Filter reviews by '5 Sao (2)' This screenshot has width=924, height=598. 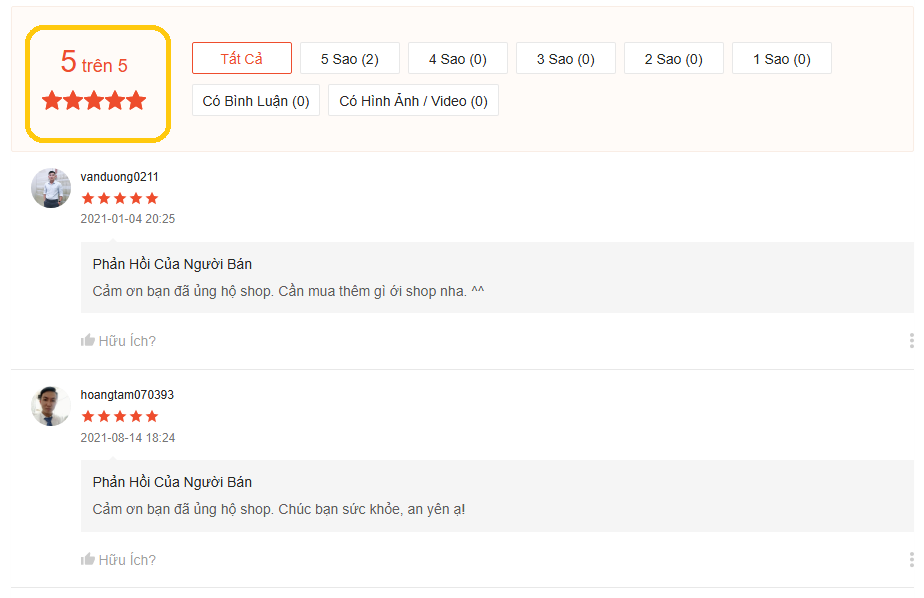[x=350, y=59]
